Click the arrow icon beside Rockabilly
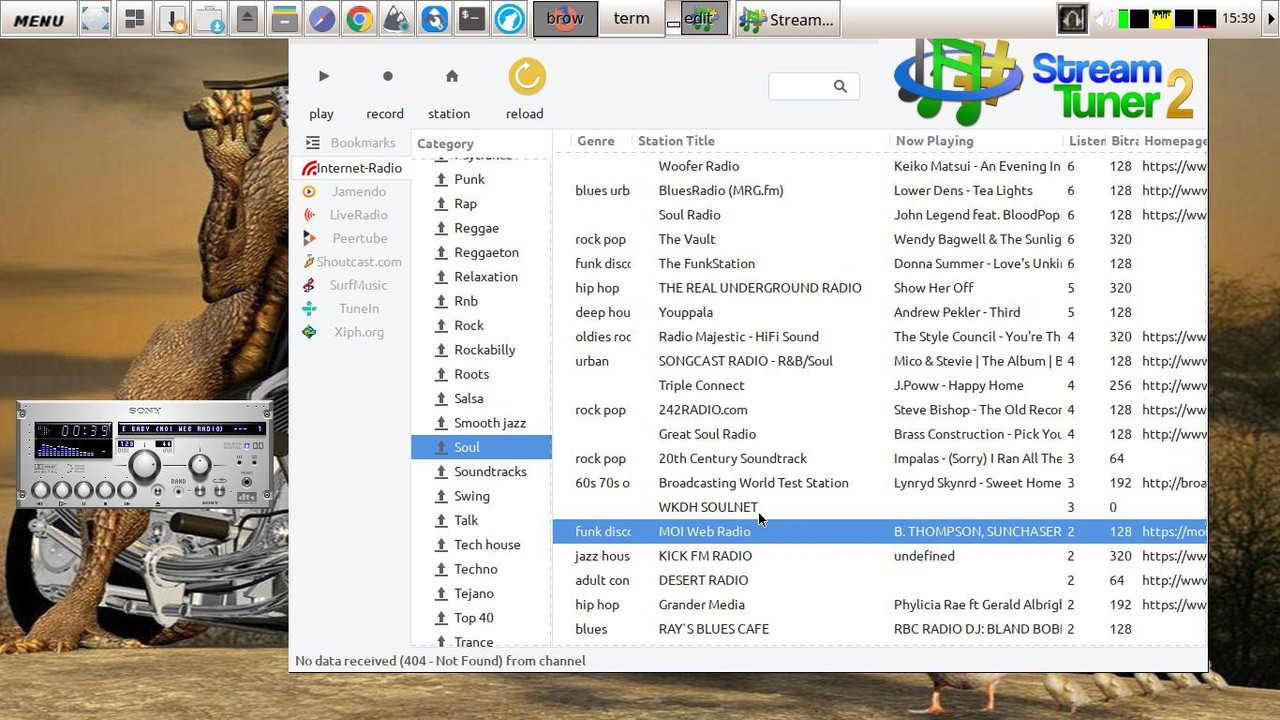 point(441,350)
